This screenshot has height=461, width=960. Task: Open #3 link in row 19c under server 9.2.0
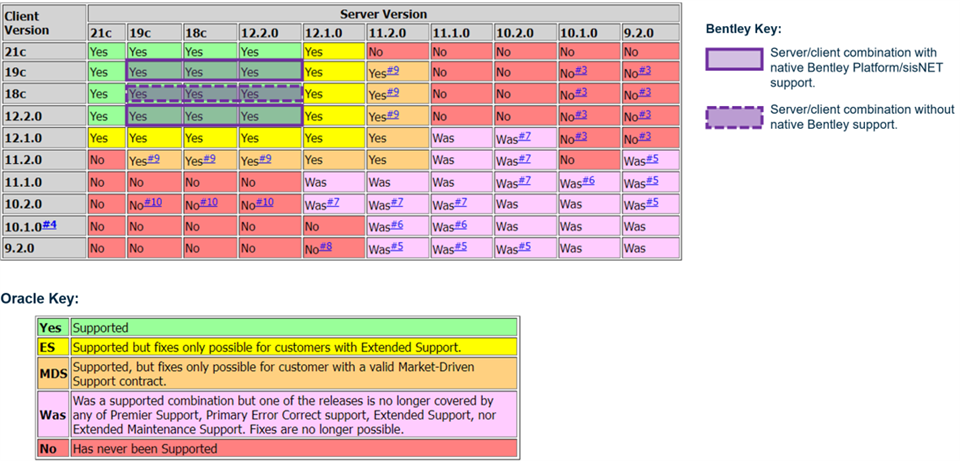645,70
